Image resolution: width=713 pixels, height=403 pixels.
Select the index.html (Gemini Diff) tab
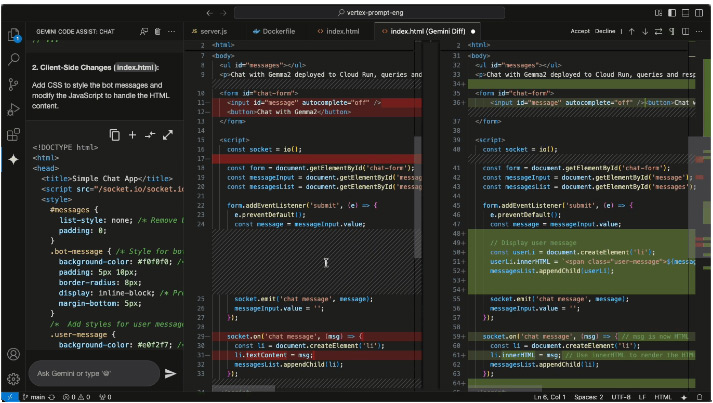[428, 31]
